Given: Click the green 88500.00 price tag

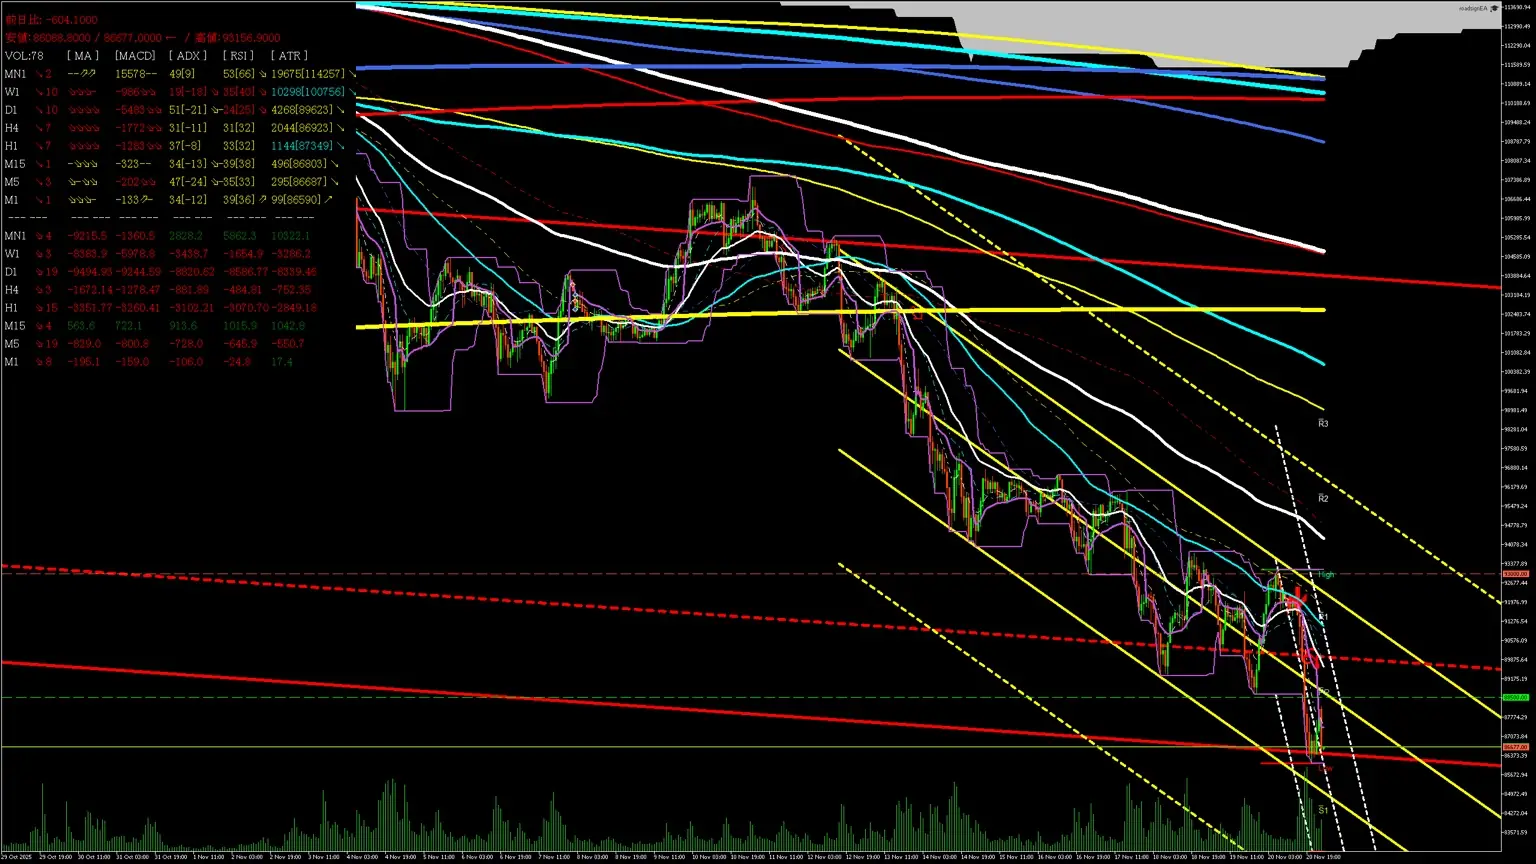Looking at the screenshot, I should [1516, 697].
